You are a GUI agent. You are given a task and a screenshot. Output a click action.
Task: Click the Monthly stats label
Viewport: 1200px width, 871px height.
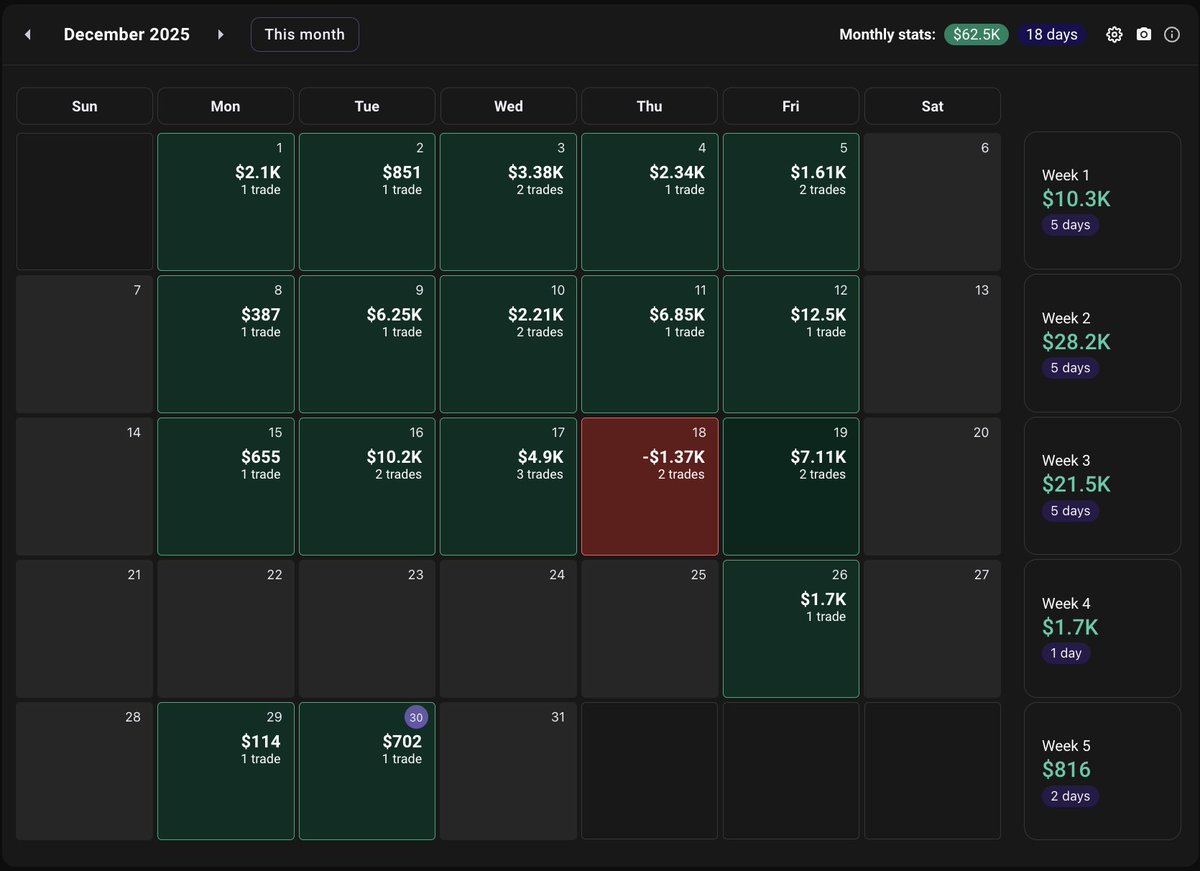[x=888, y=34]
